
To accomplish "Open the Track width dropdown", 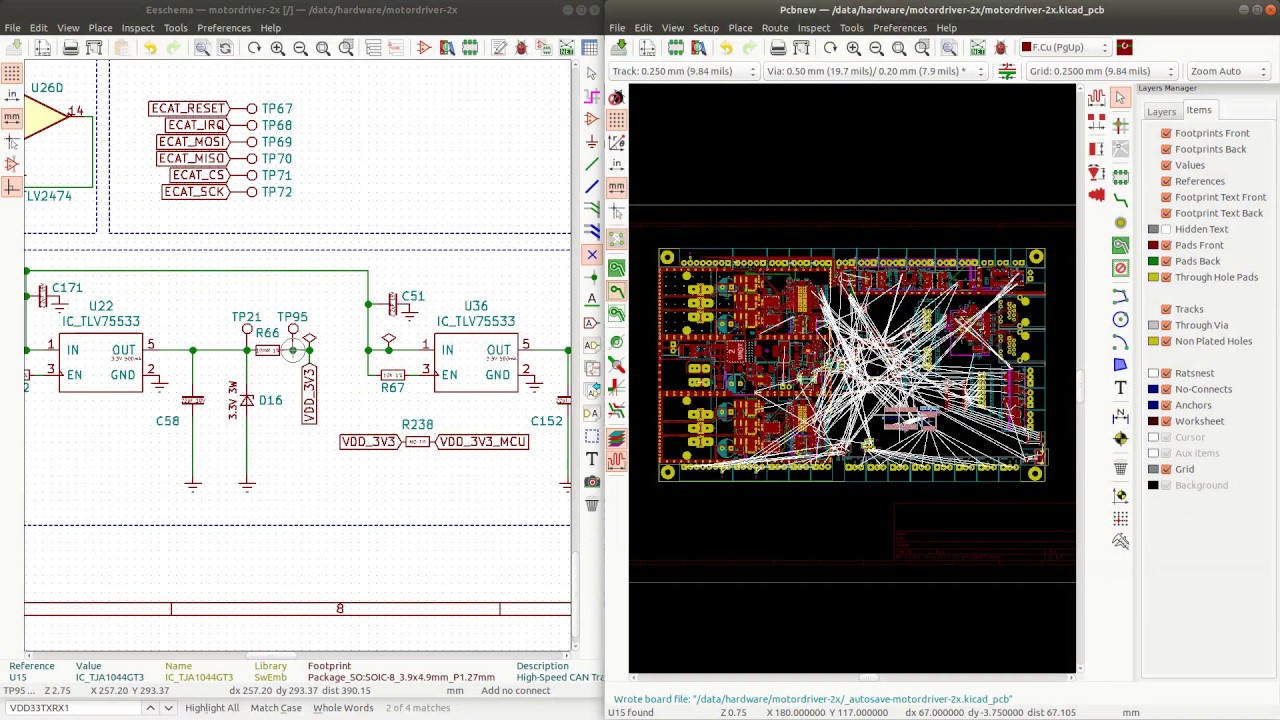I will point(684,71).
